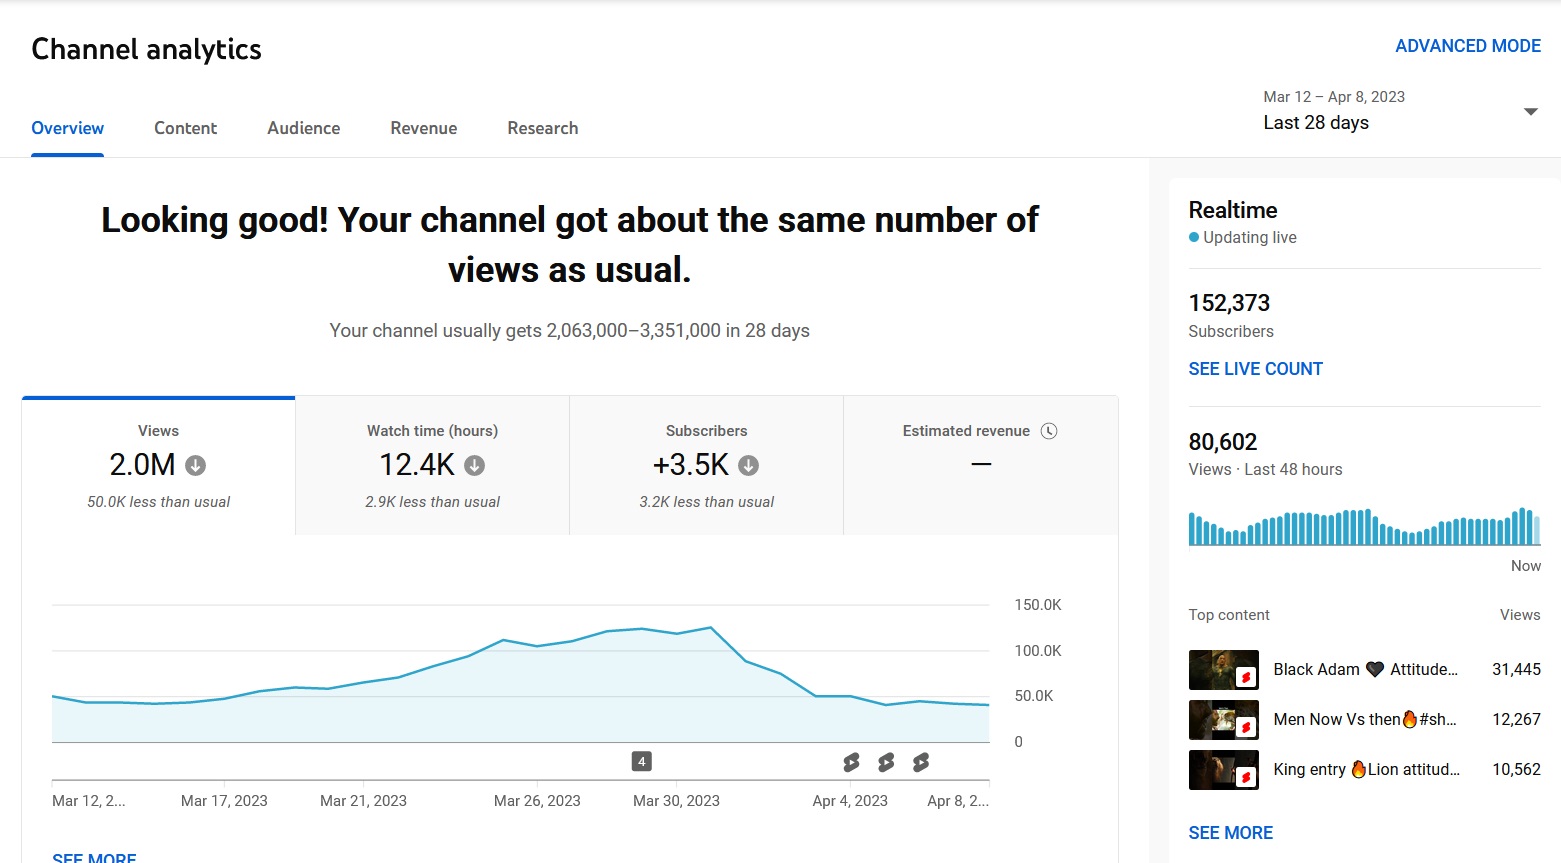Click the 'Updating live' status text

pos(1250,237)
